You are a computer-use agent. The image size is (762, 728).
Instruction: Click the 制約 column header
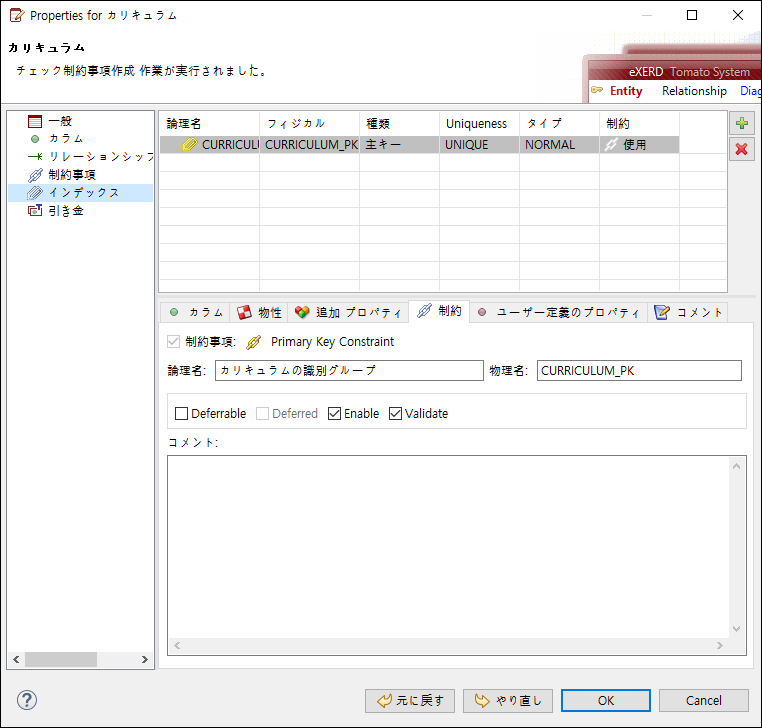click(x=639, y=123)
